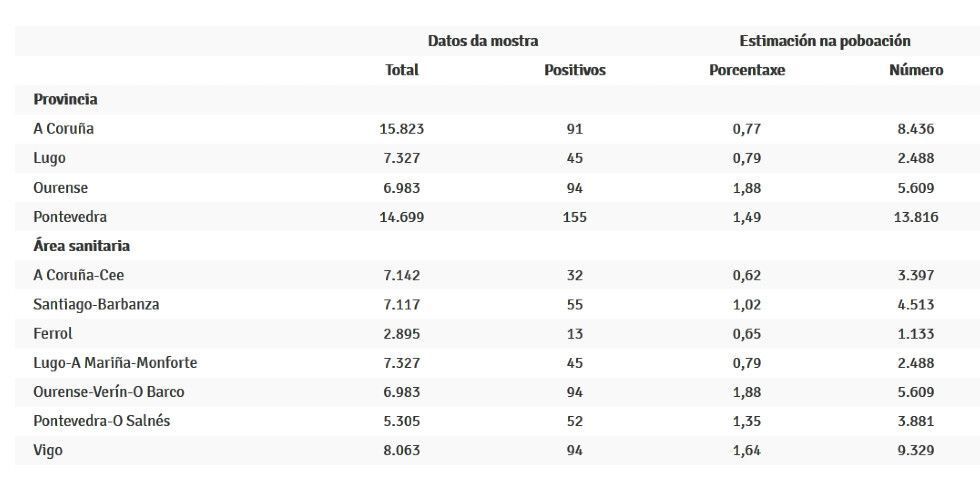Screen dimensions: 980x490
Task: Click the total value 15.823
Action: (402, 128)
